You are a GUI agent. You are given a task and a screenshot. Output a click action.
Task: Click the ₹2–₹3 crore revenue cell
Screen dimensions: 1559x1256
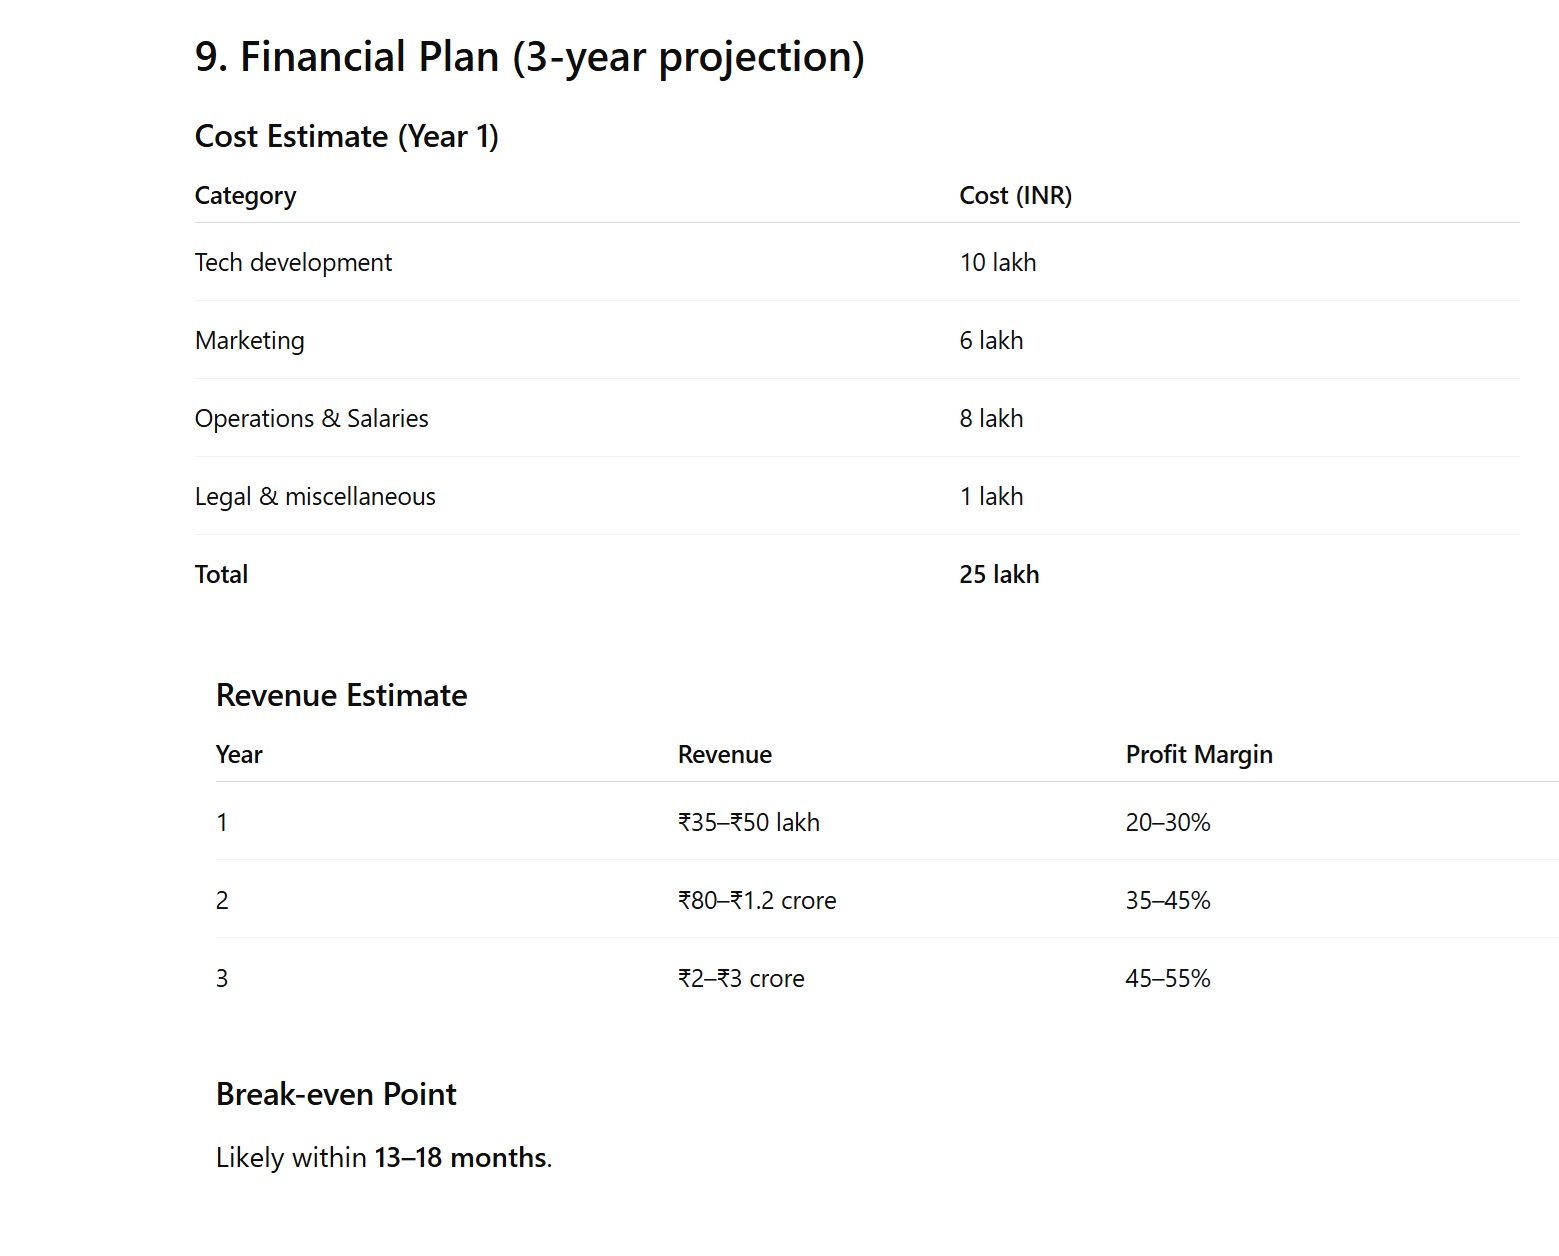[x=740, y=978]
